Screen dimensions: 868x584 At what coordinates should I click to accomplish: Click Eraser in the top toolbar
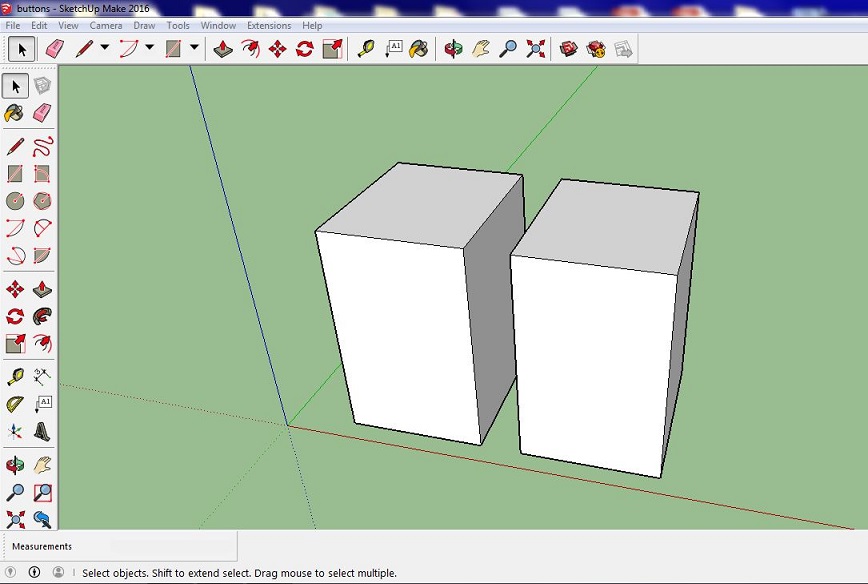(x=54, y=49)
